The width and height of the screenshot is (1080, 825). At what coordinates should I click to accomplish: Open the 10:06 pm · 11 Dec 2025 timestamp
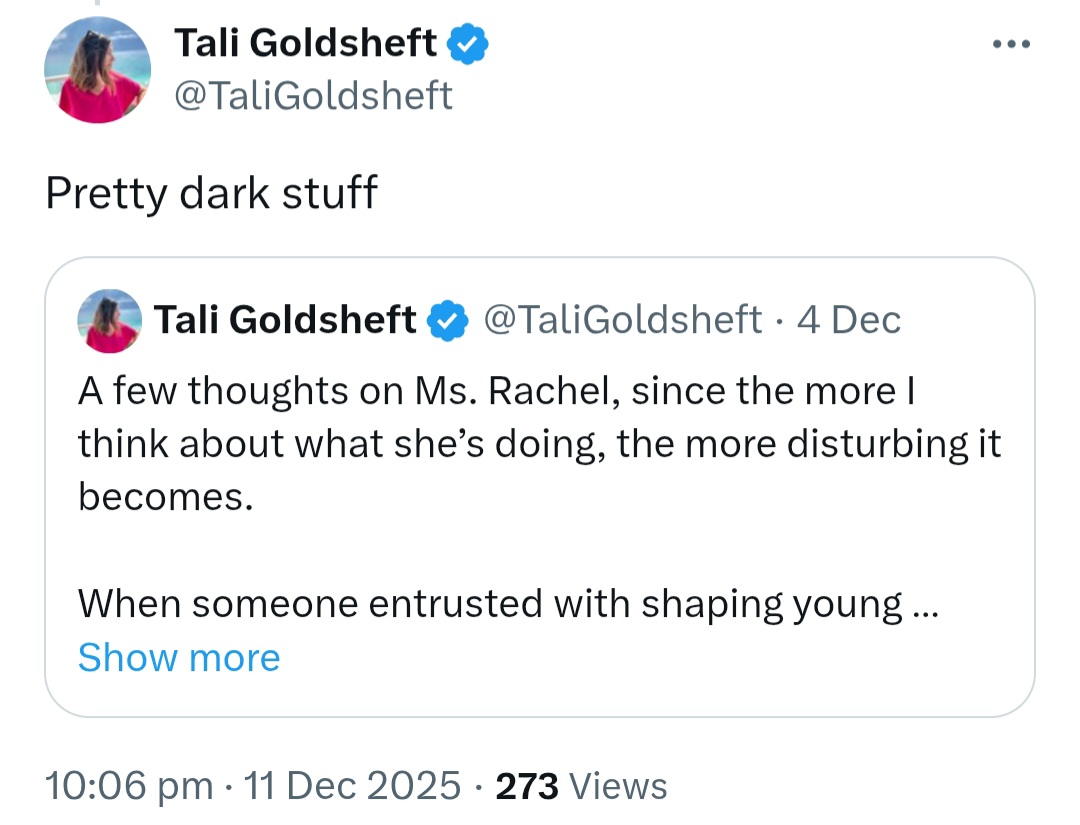(x=253, y=785)
